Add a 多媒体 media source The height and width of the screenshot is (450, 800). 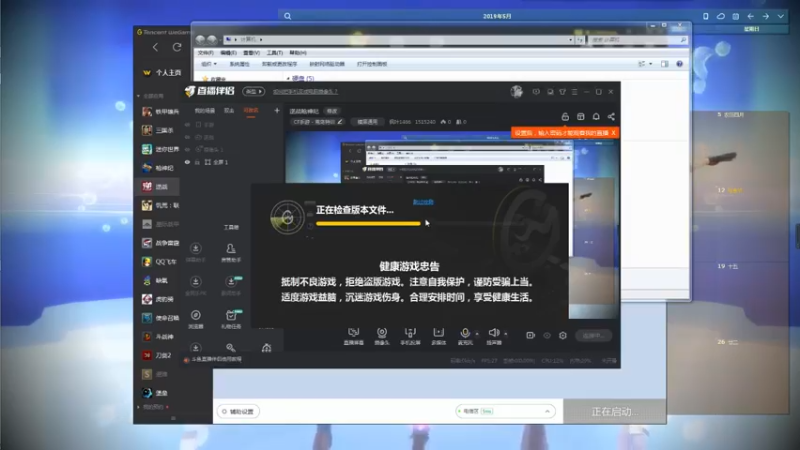point(438,336)
